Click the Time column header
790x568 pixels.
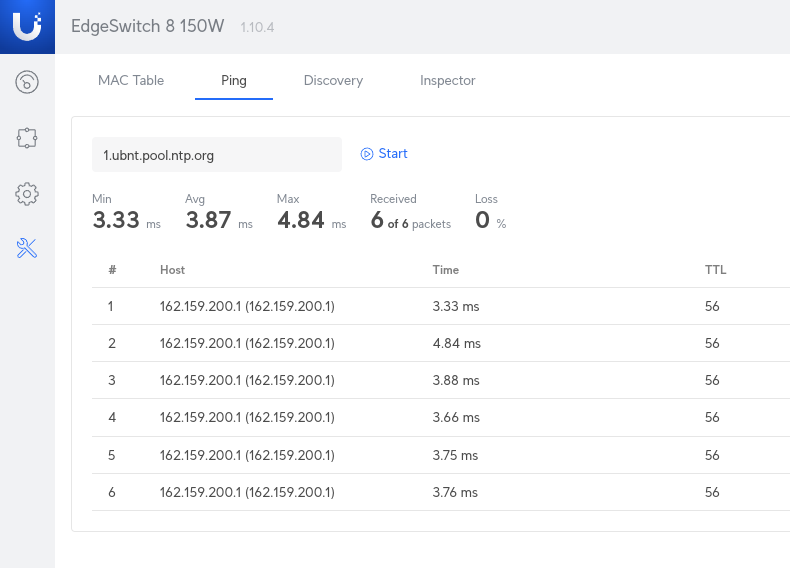445,270
